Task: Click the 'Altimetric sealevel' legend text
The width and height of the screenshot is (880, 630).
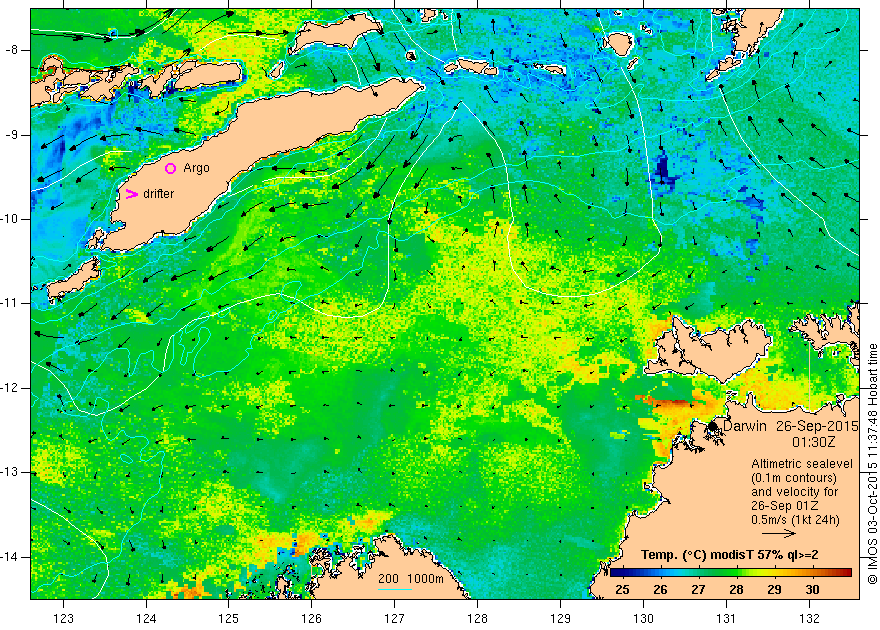Action: point(802,464)
